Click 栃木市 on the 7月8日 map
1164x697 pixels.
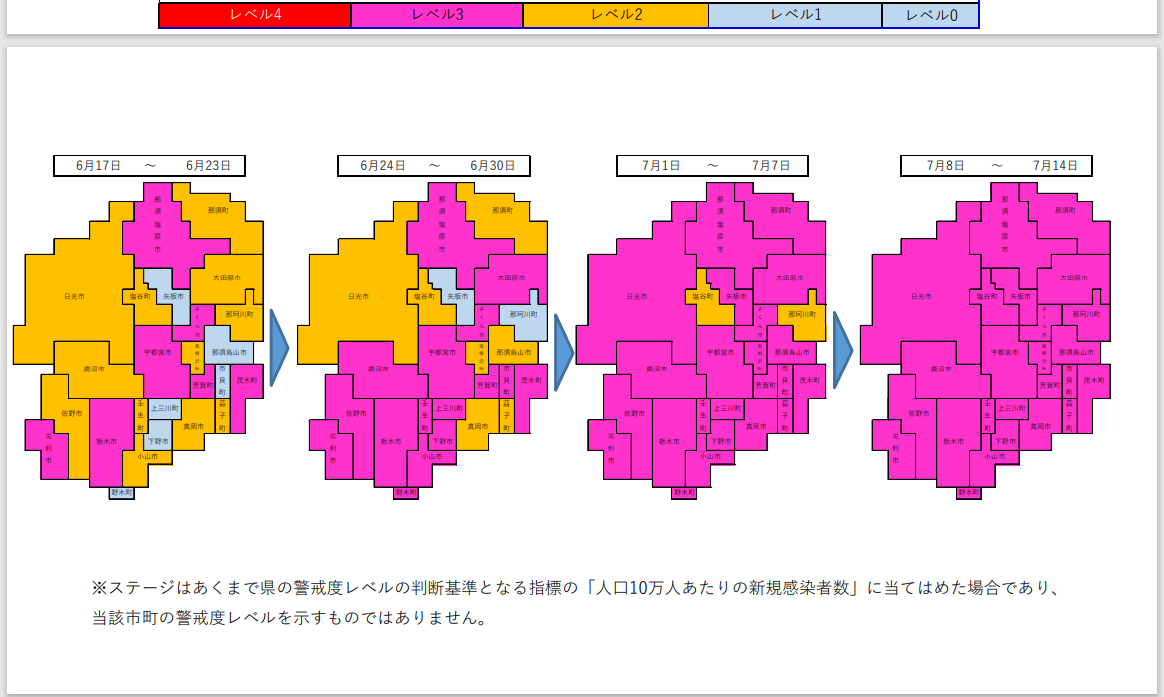pos(955,441)
